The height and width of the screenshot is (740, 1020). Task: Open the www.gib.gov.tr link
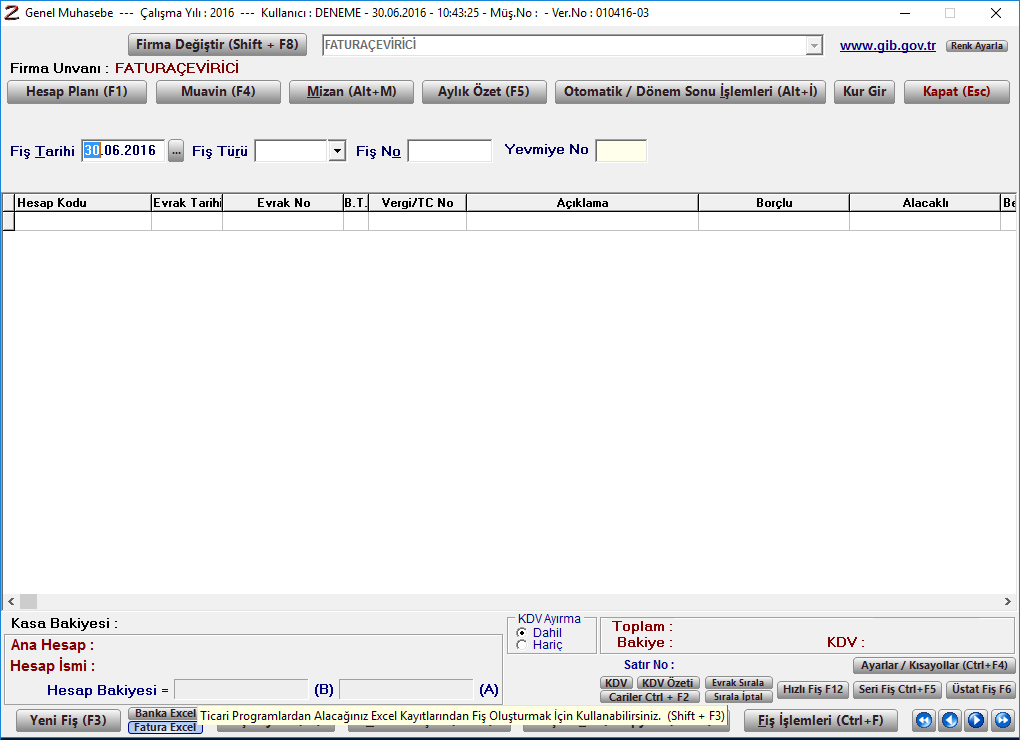coord(887,46)
